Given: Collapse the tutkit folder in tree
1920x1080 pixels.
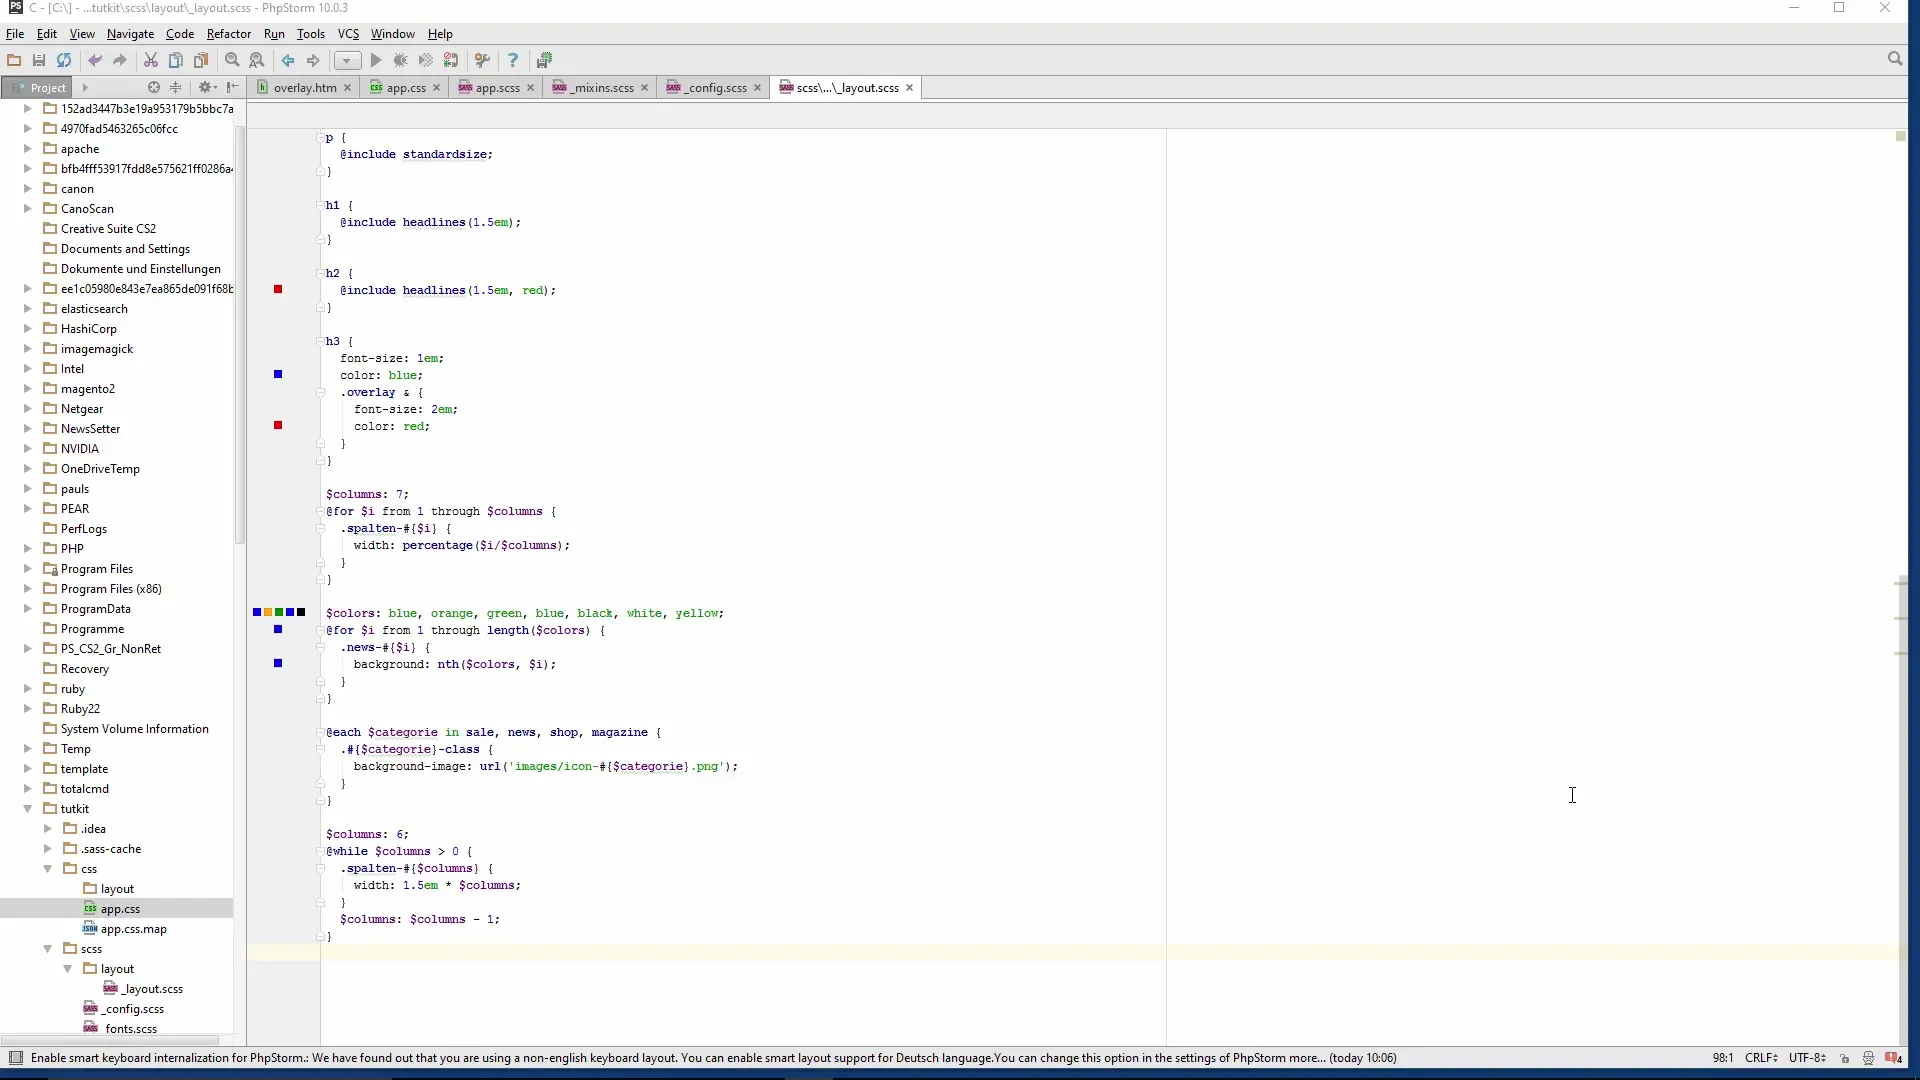Looking at the screenshot, I should 28,809.
